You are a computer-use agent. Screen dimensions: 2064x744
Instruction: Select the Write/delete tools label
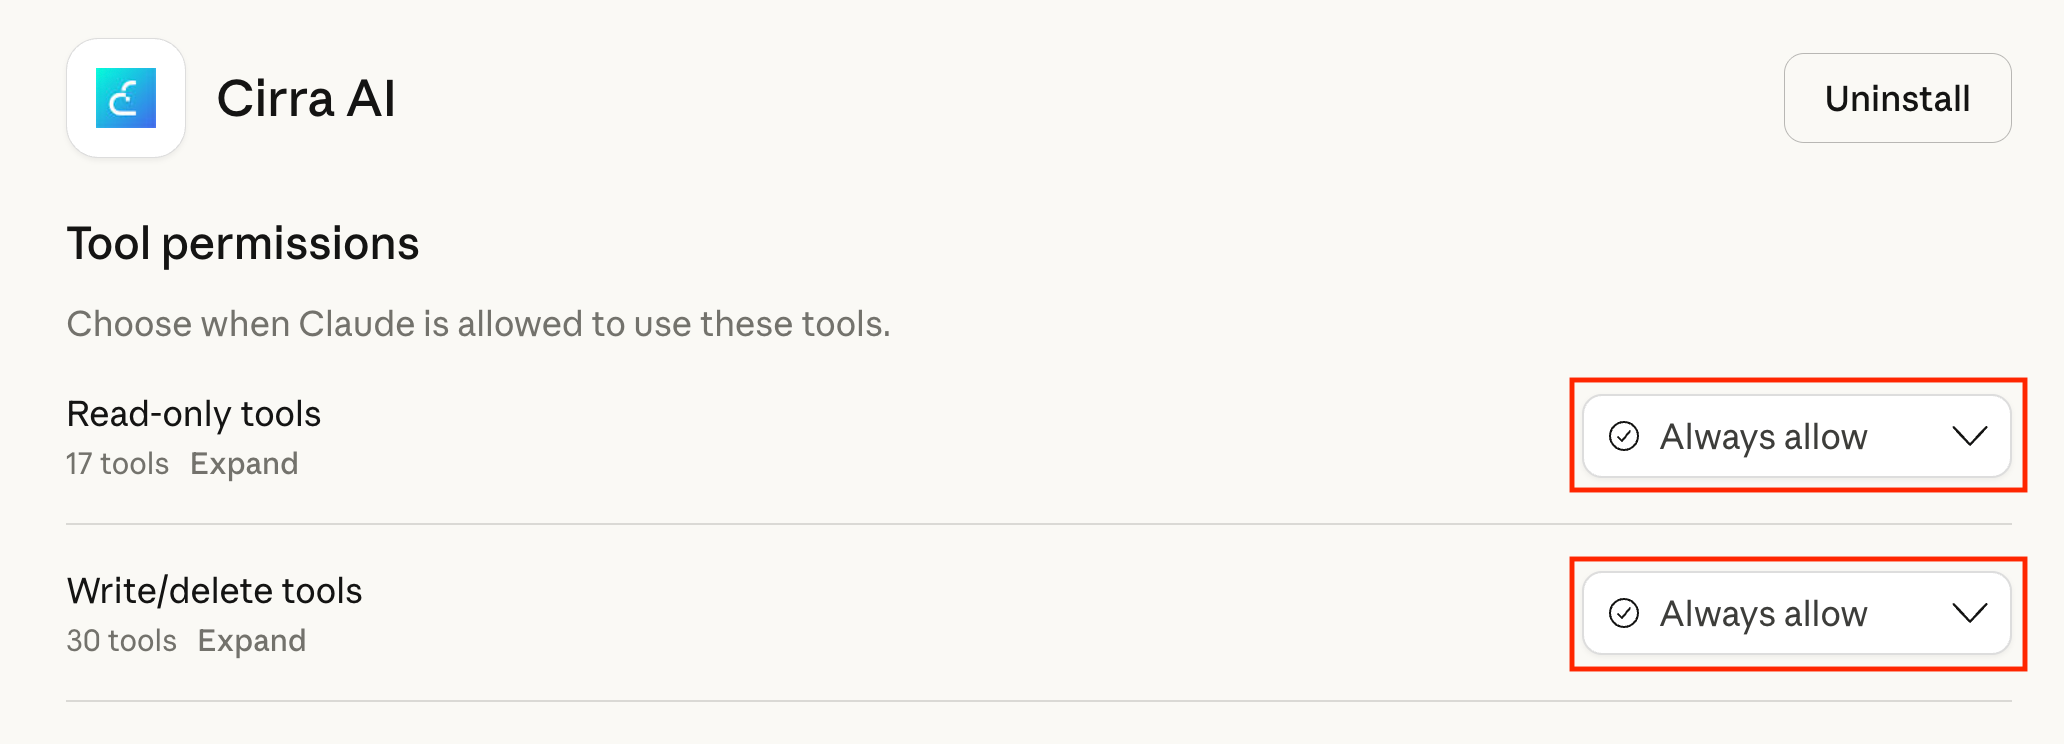click(214, 591)
